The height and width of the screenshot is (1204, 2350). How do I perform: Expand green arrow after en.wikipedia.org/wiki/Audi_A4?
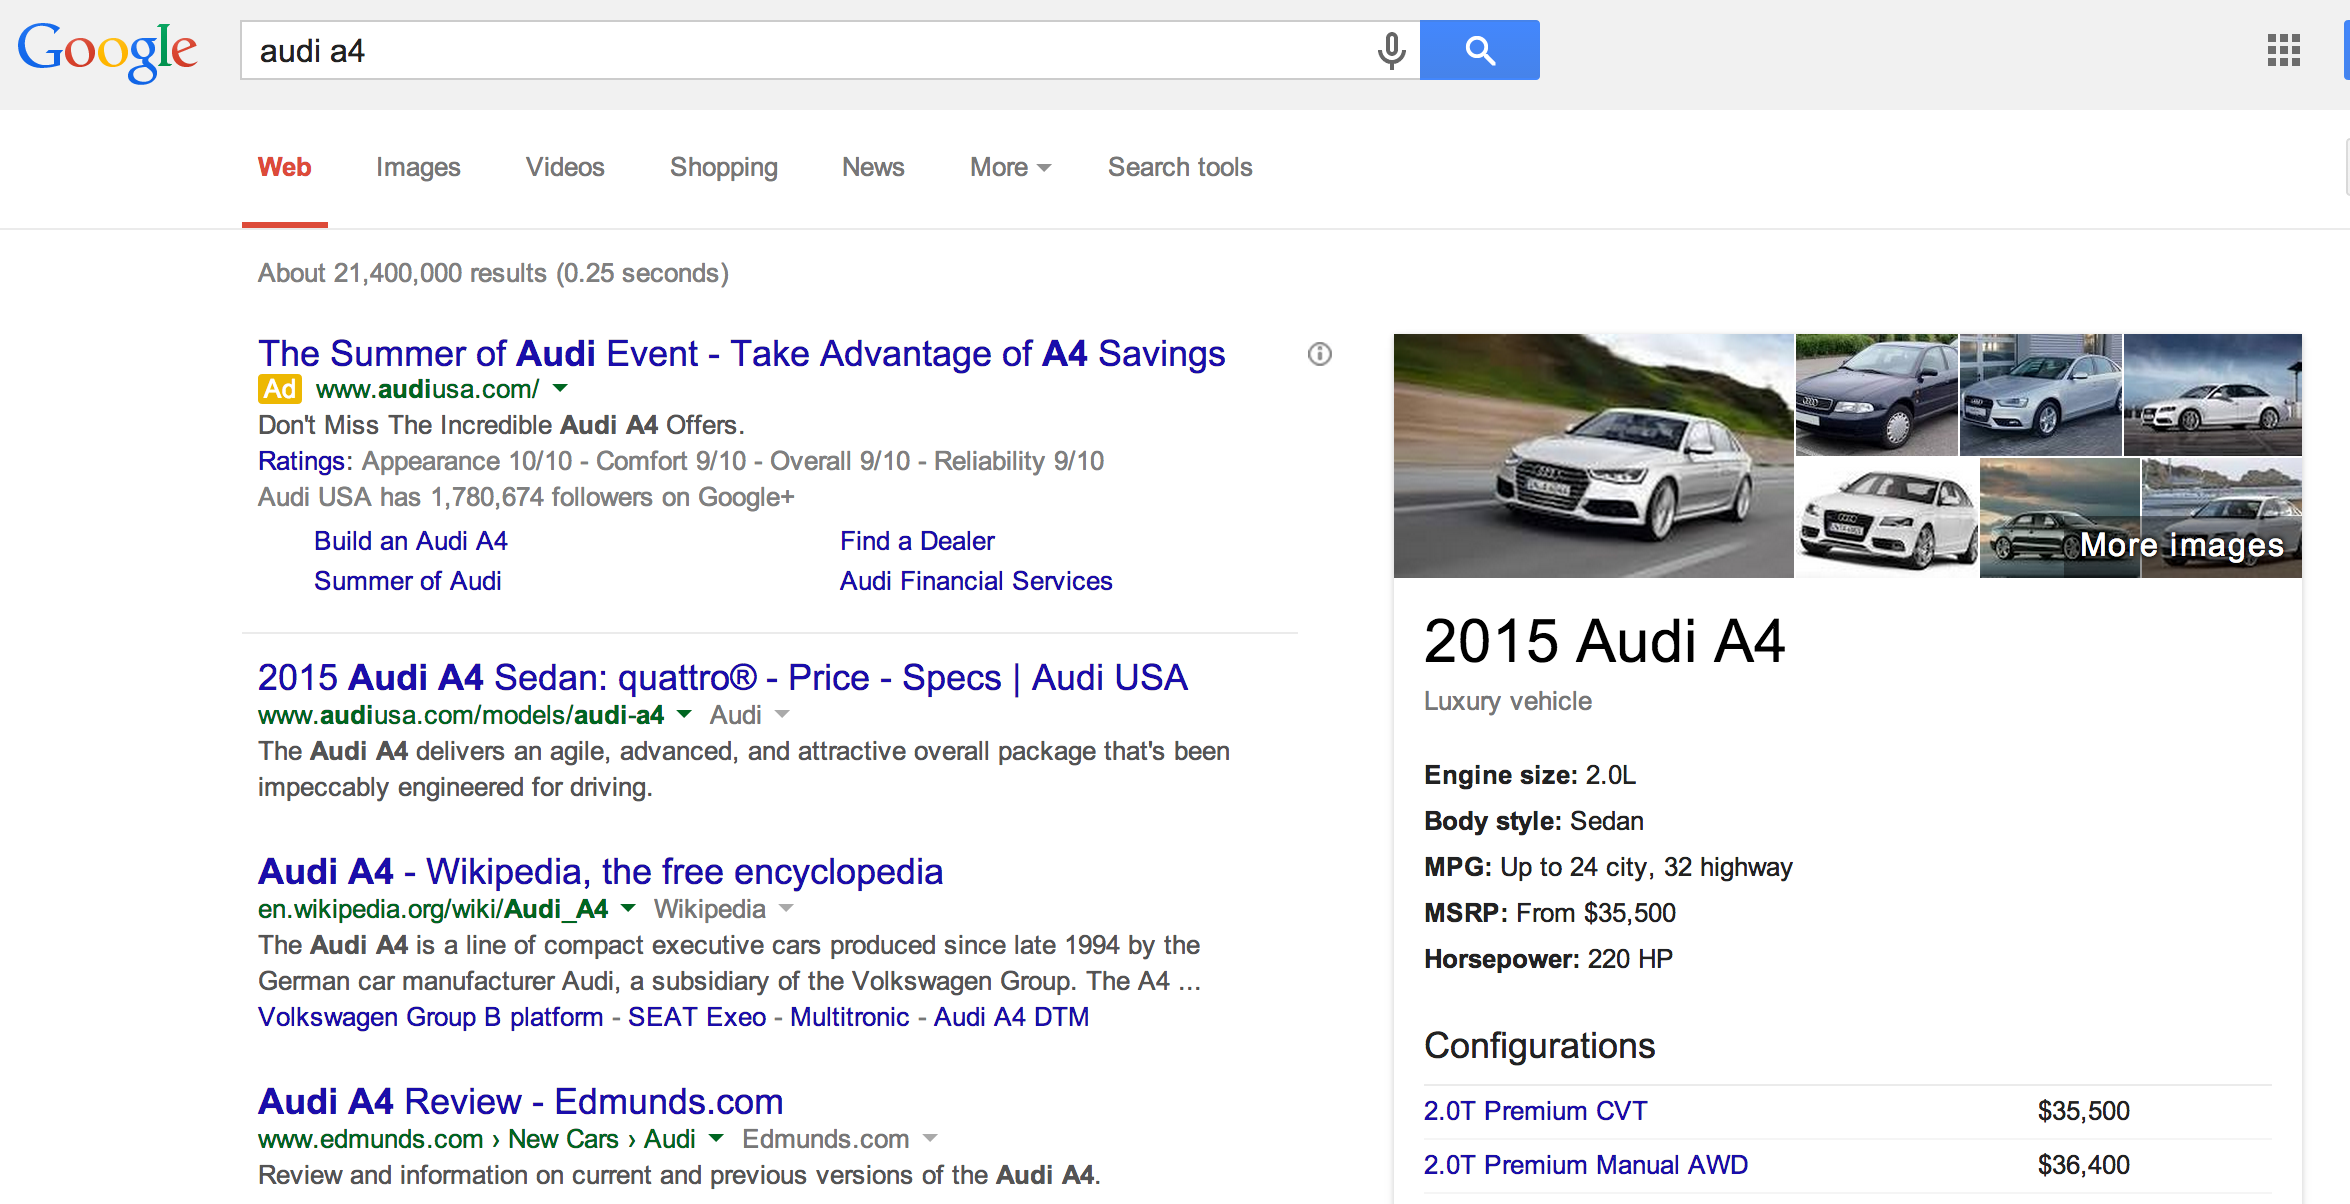click(628, 908)
